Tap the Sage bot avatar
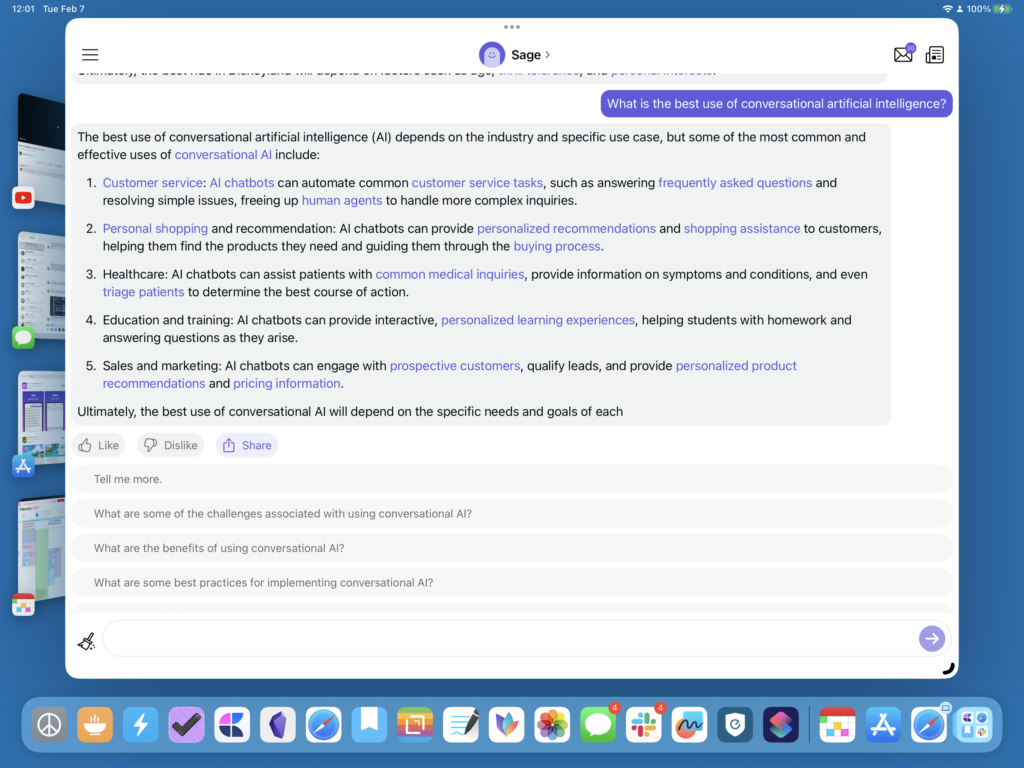 point(492,55)
